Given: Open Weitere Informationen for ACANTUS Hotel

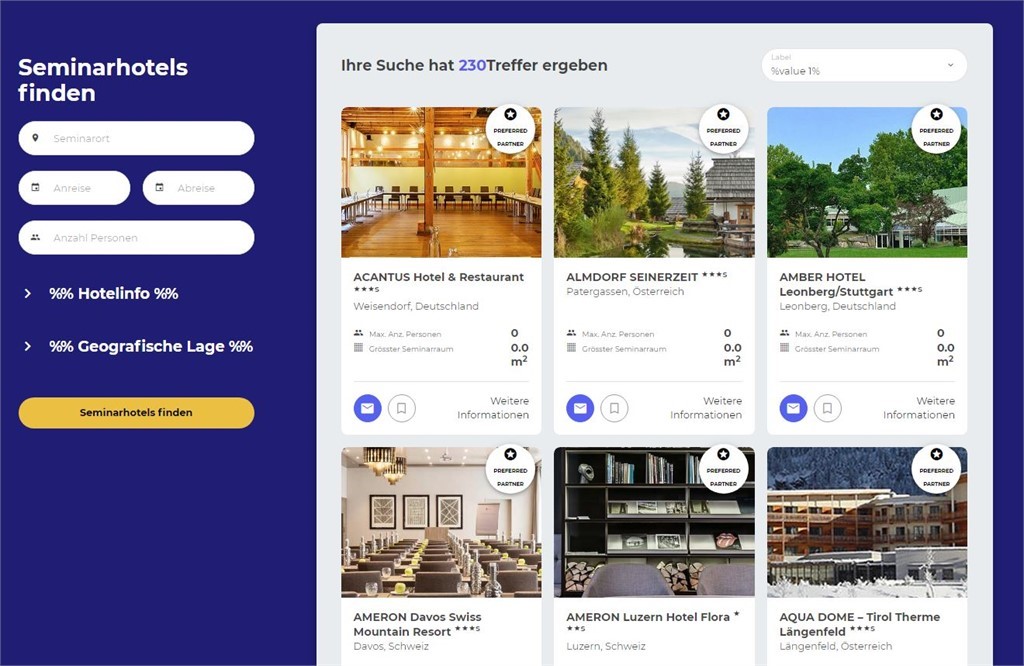Looking at the screenshot, I should click(x=493, y=408).
